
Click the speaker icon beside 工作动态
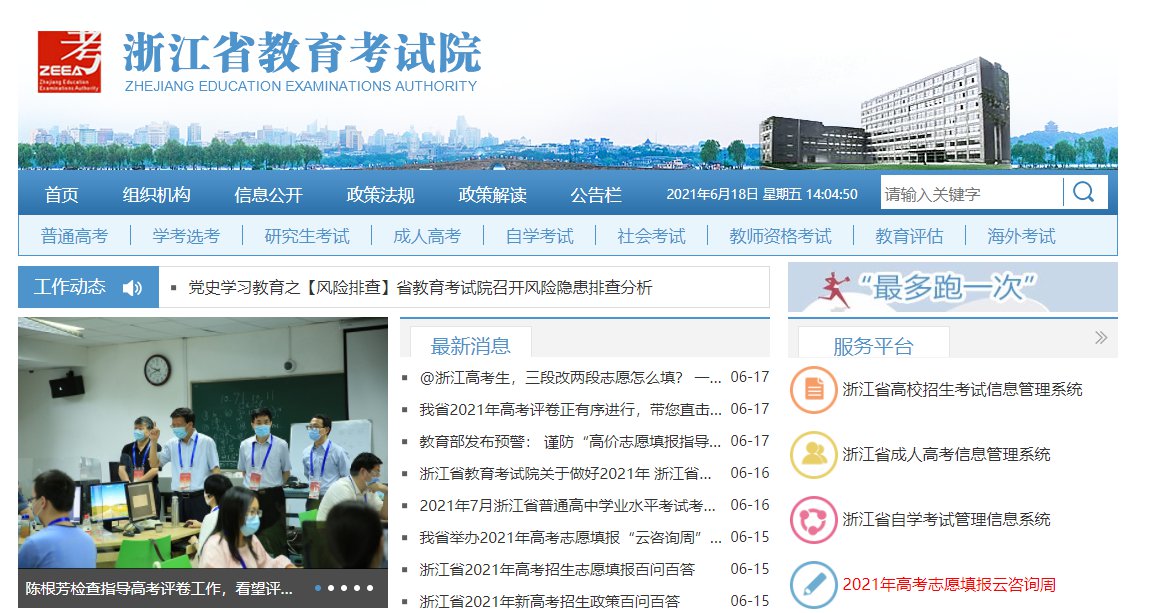coord(132,288)
